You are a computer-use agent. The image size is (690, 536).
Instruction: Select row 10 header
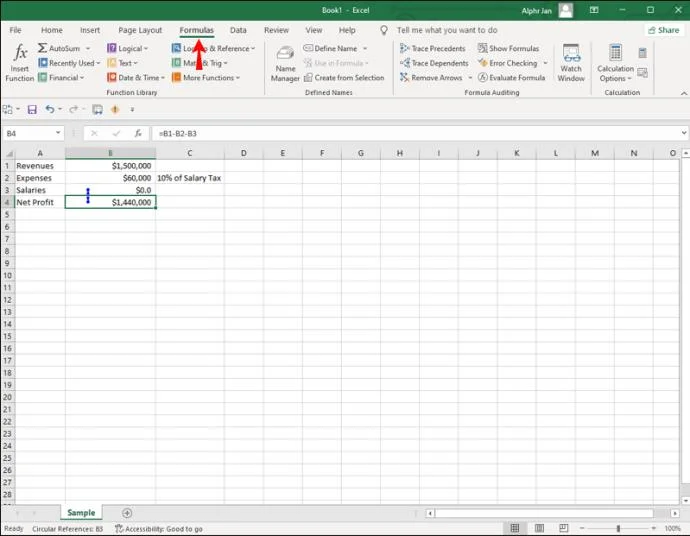coord(7,275)
